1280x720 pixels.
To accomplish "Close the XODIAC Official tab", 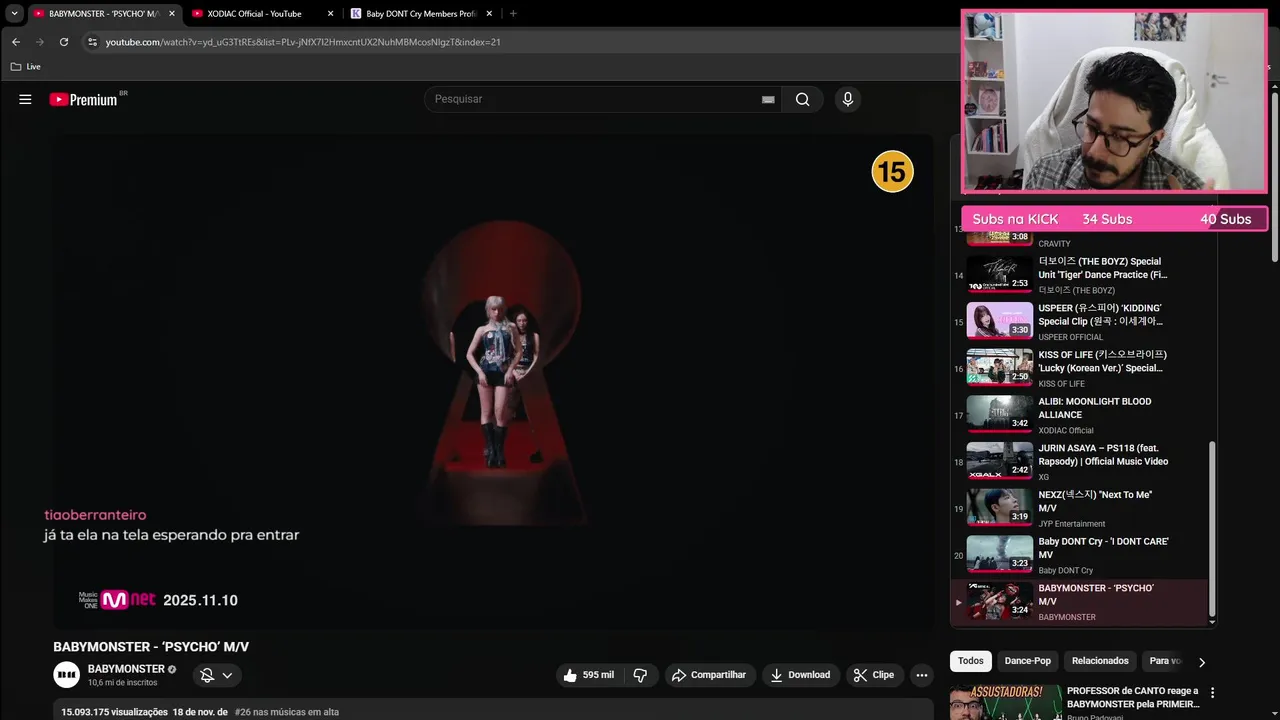I will (x=331, y=14).
